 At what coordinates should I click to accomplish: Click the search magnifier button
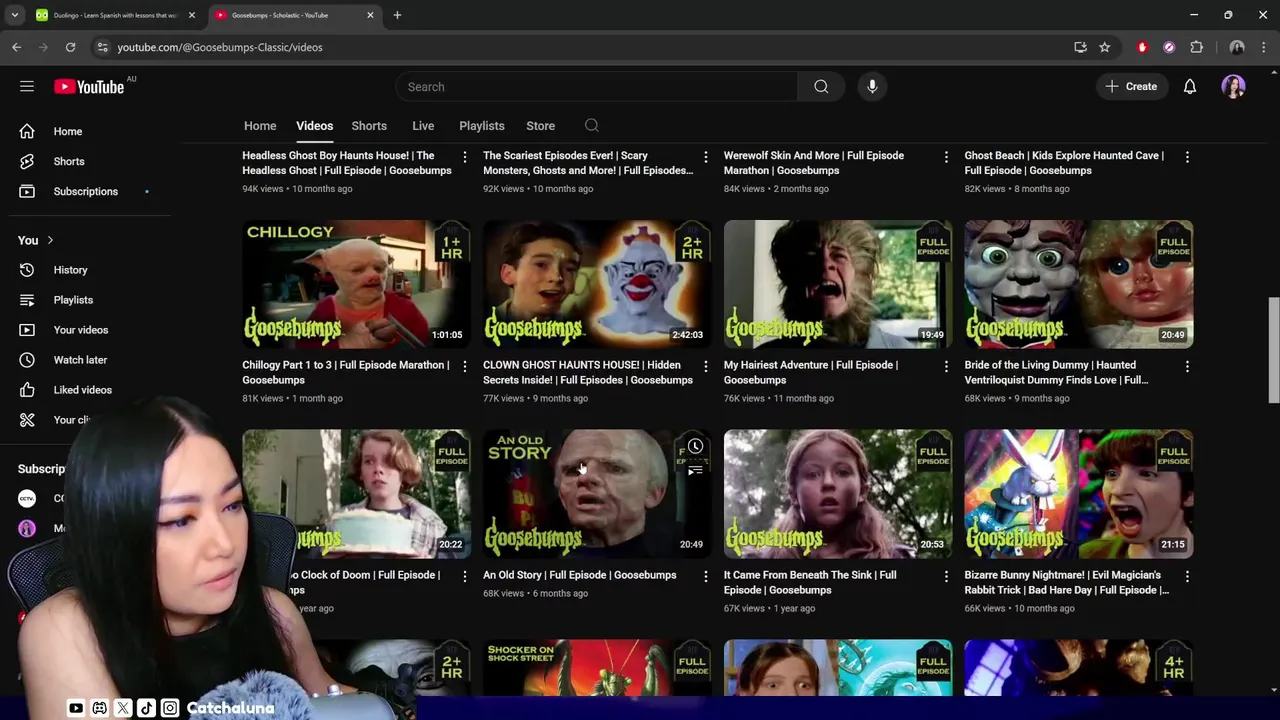[x=821, y=87]
